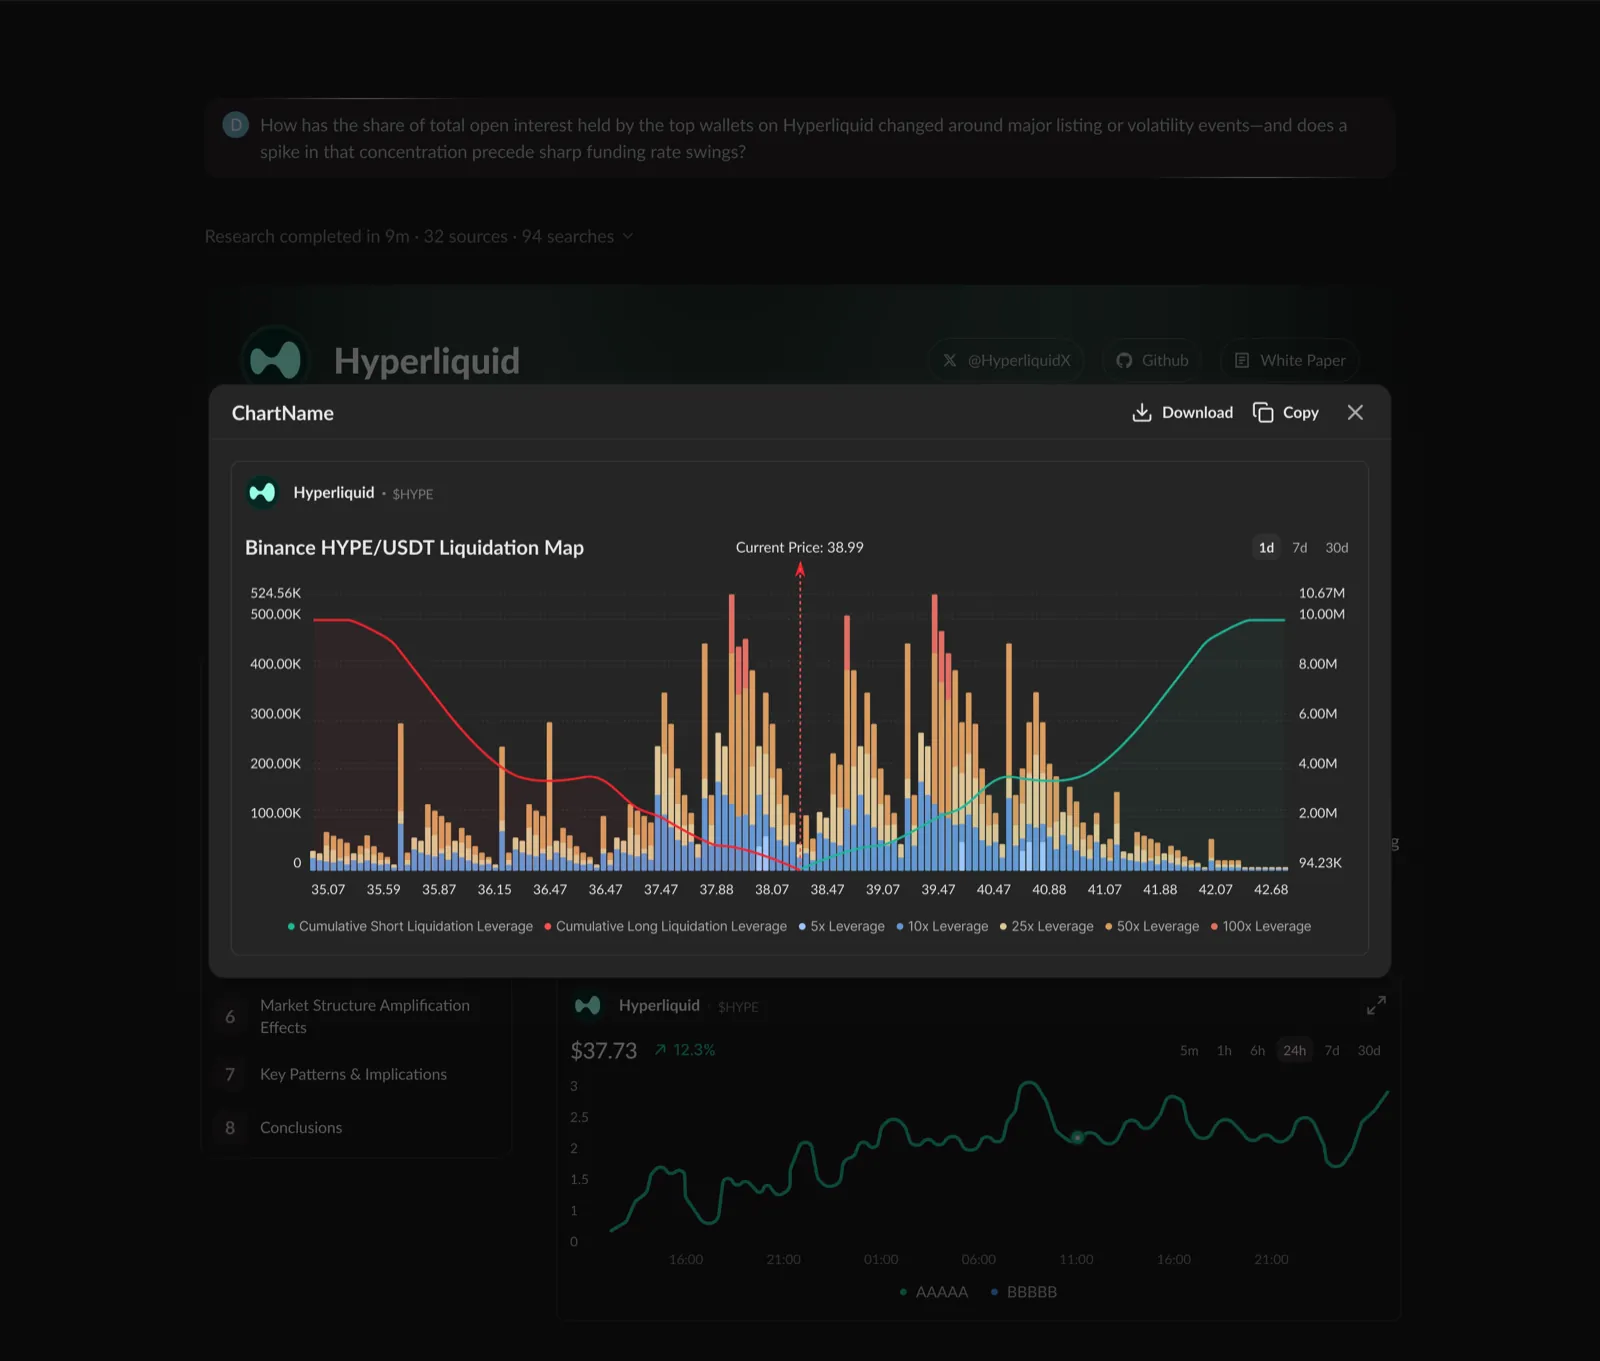Click the 12.3% change indicator
The height and width of the screenshot is (1361, 1600).
(x=685, y=1051)
